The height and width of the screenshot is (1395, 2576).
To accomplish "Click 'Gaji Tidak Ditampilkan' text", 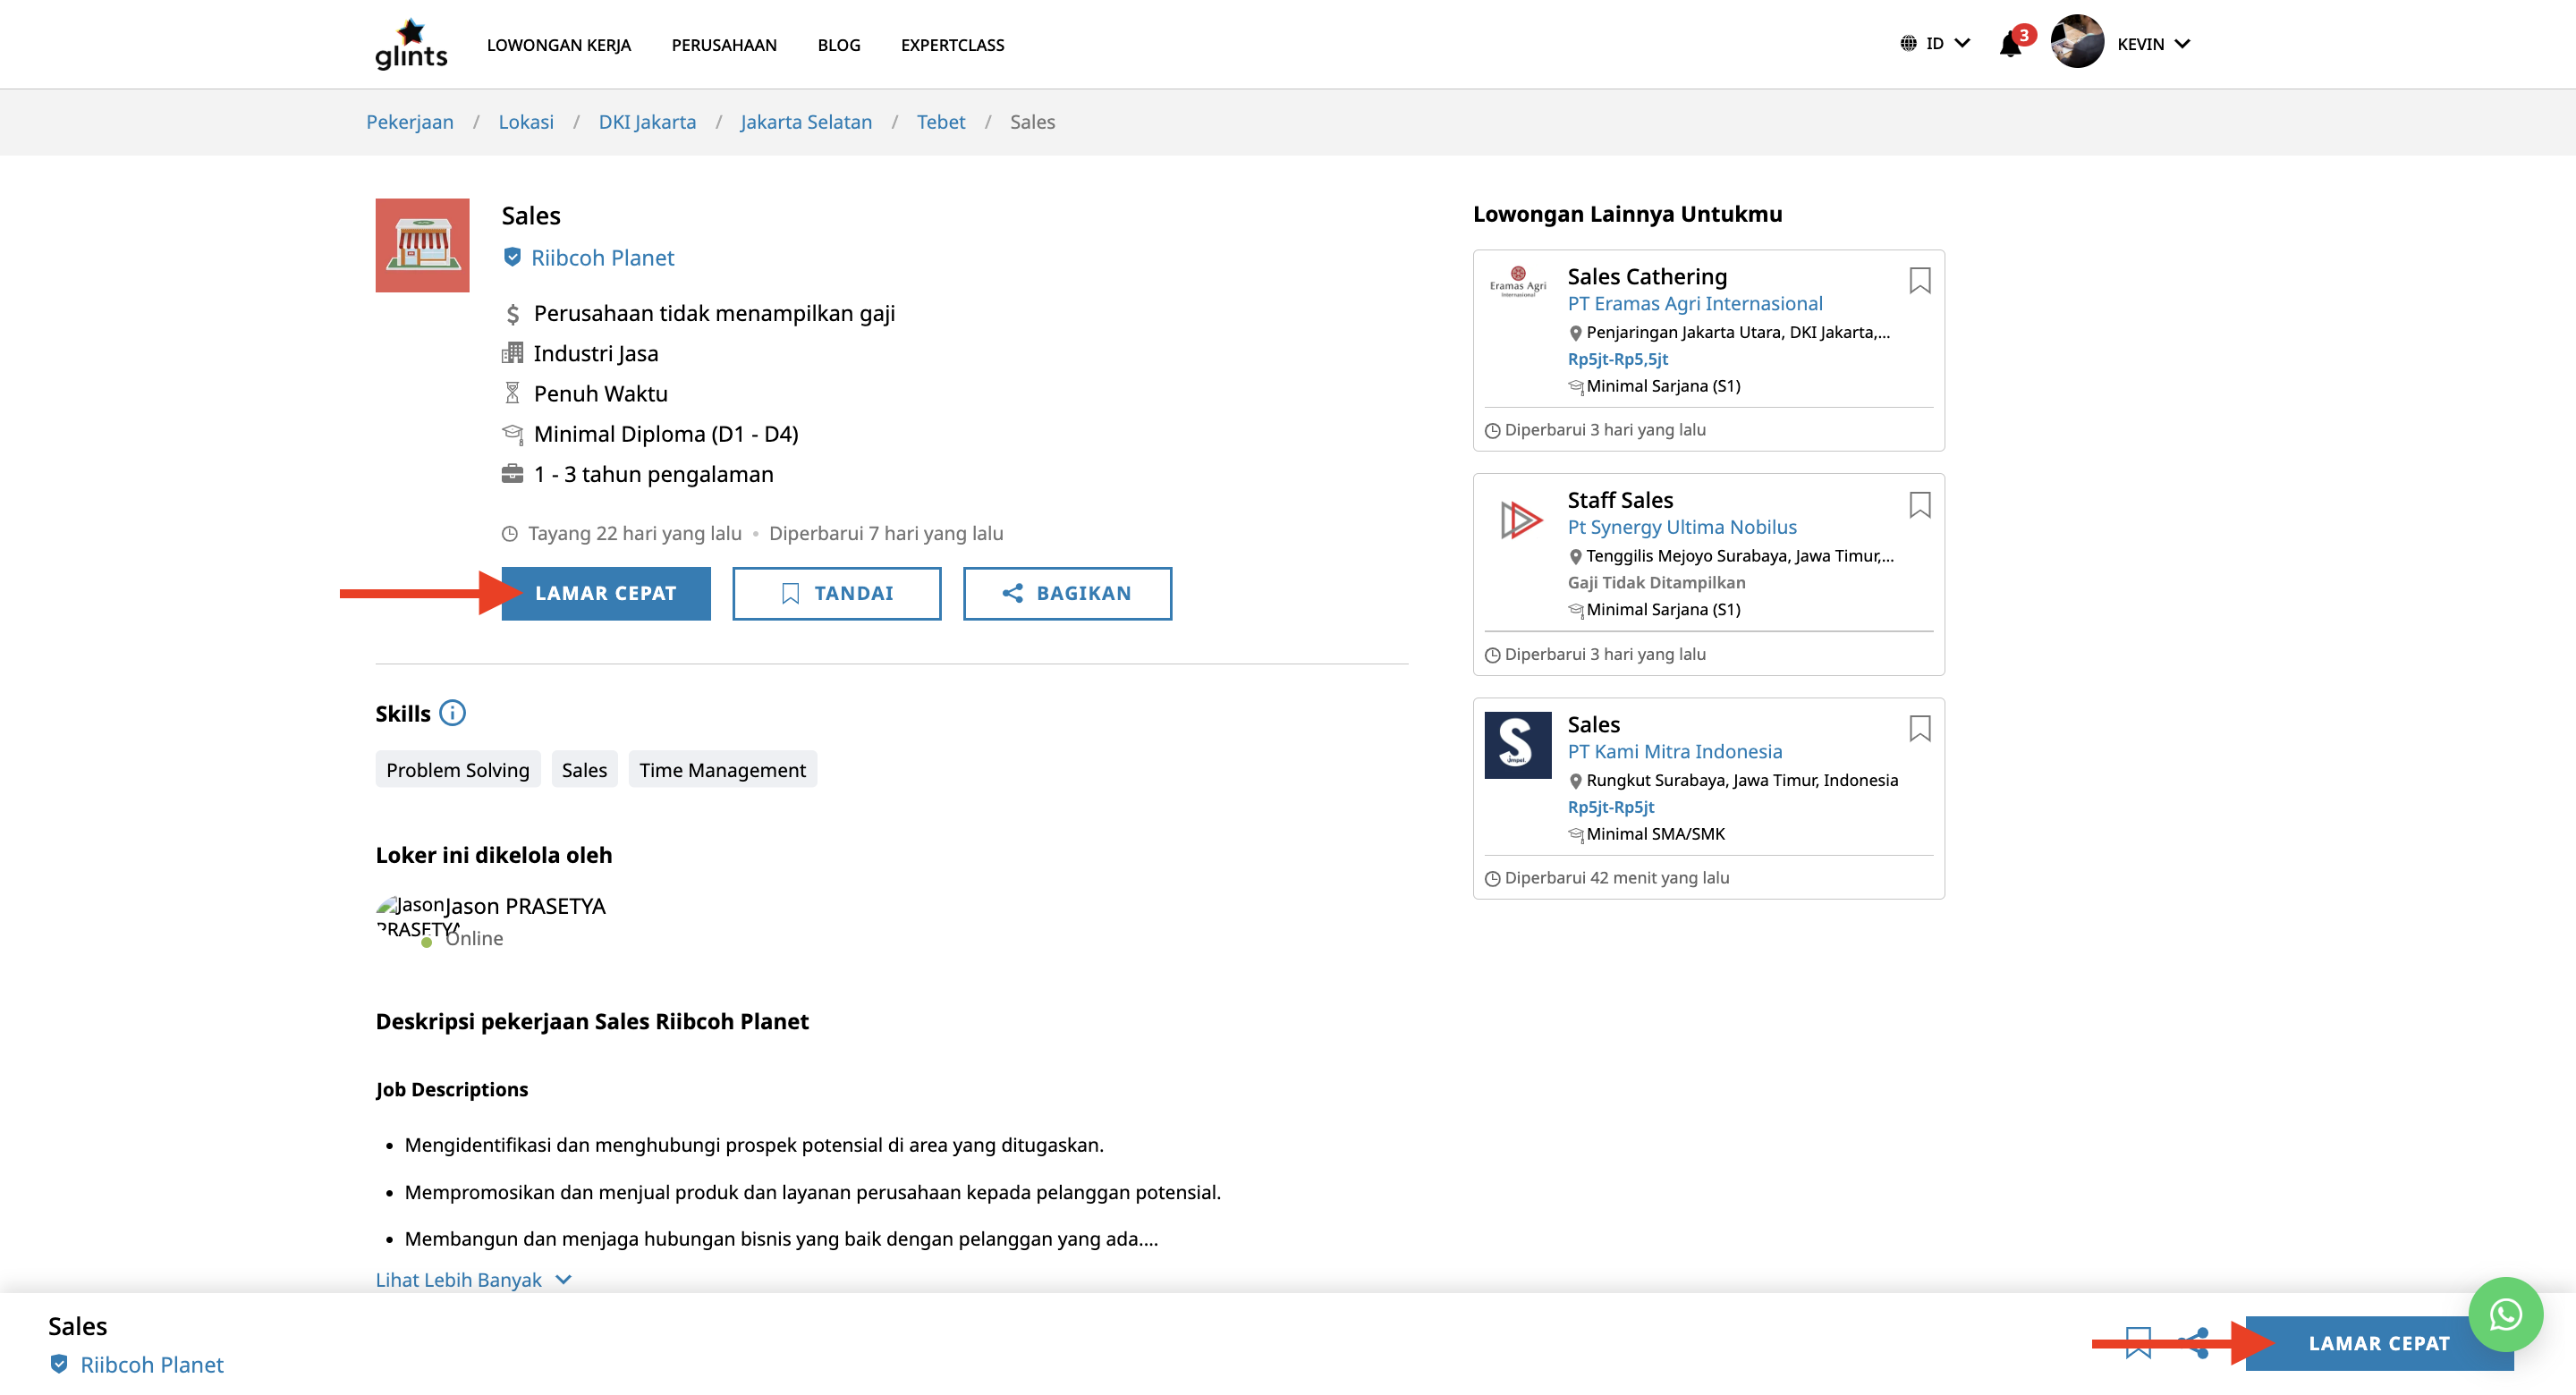I will point(1656,583).
